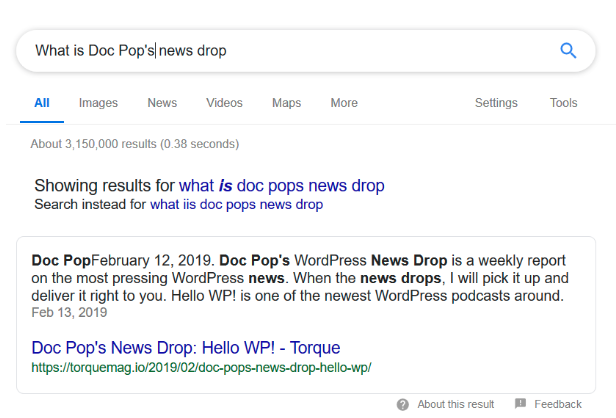Go to the Videos tab

point(224,103)
